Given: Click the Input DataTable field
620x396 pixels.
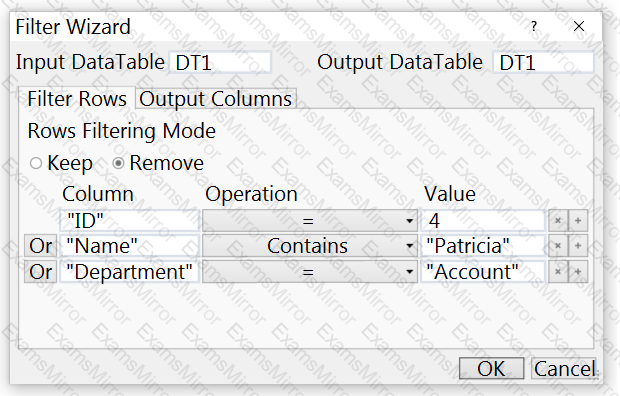Looking at the screenshot, I should (x=220, y=63).
